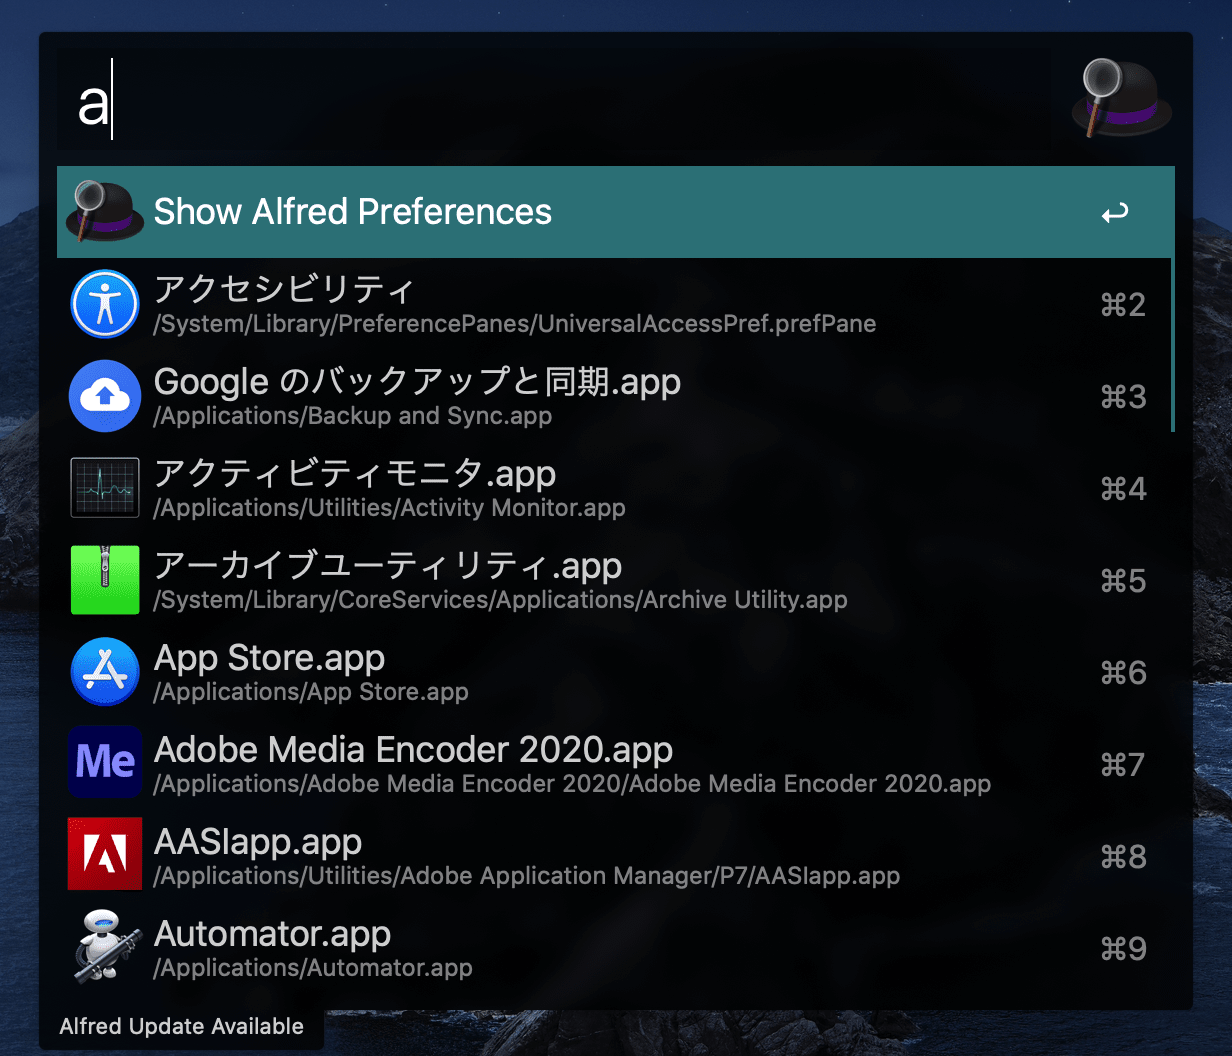Click the ⌘2 shortcut label
1232x1056 pixels.
(x=1123, y=305)
